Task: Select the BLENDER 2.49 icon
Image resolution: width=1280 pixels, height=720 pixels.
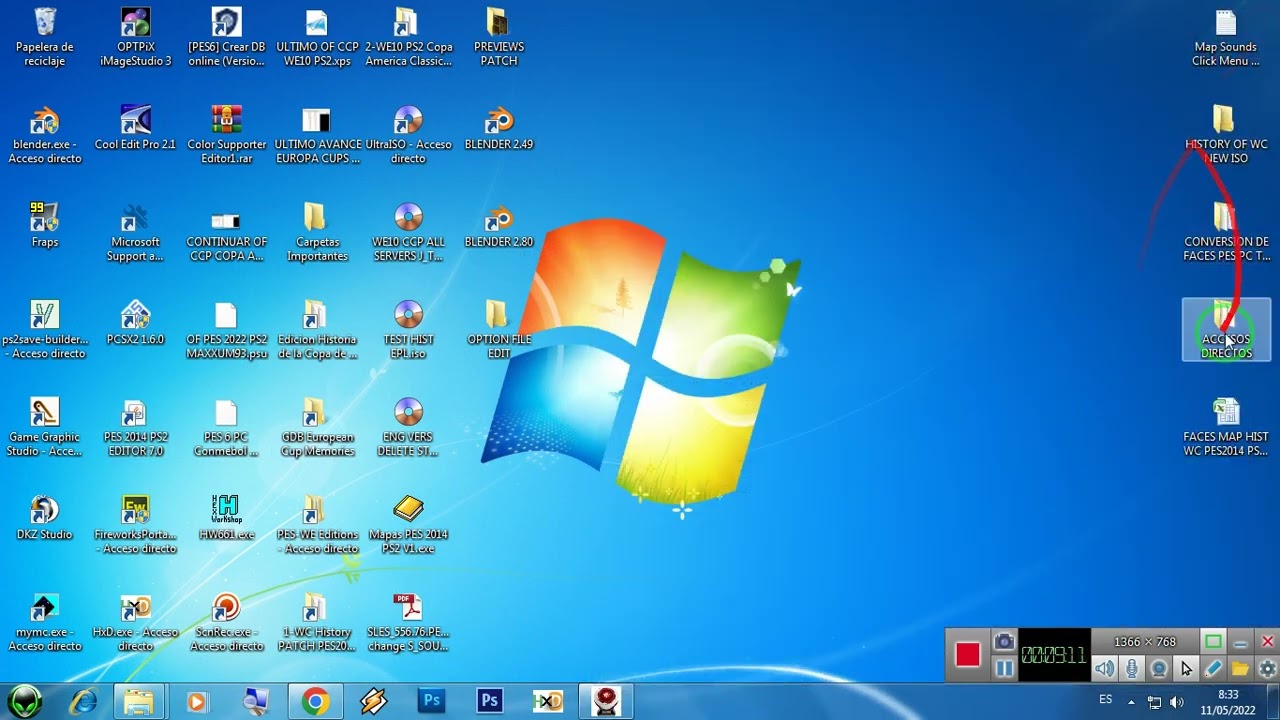Action: tap(499, 128)
